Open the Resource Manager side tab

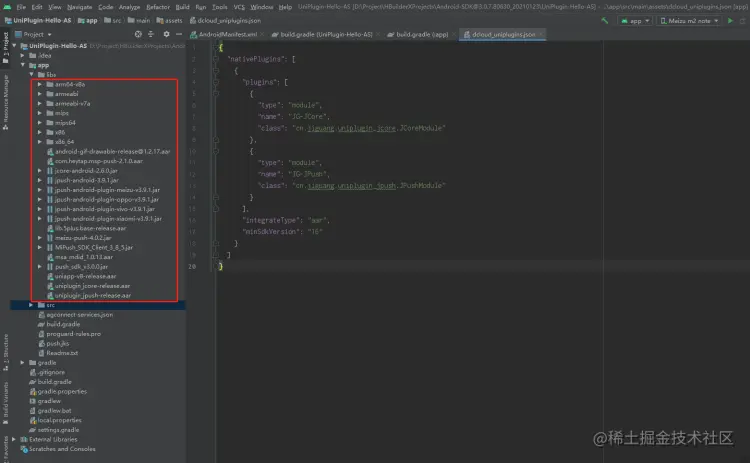(5, 102)
